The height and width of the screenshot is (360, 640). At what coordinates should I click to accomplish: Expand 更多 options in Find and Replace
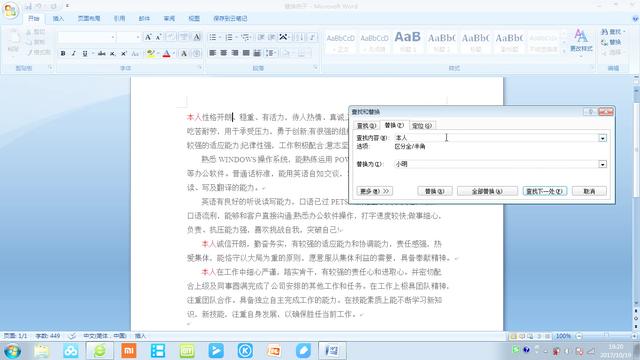point(374,191)
